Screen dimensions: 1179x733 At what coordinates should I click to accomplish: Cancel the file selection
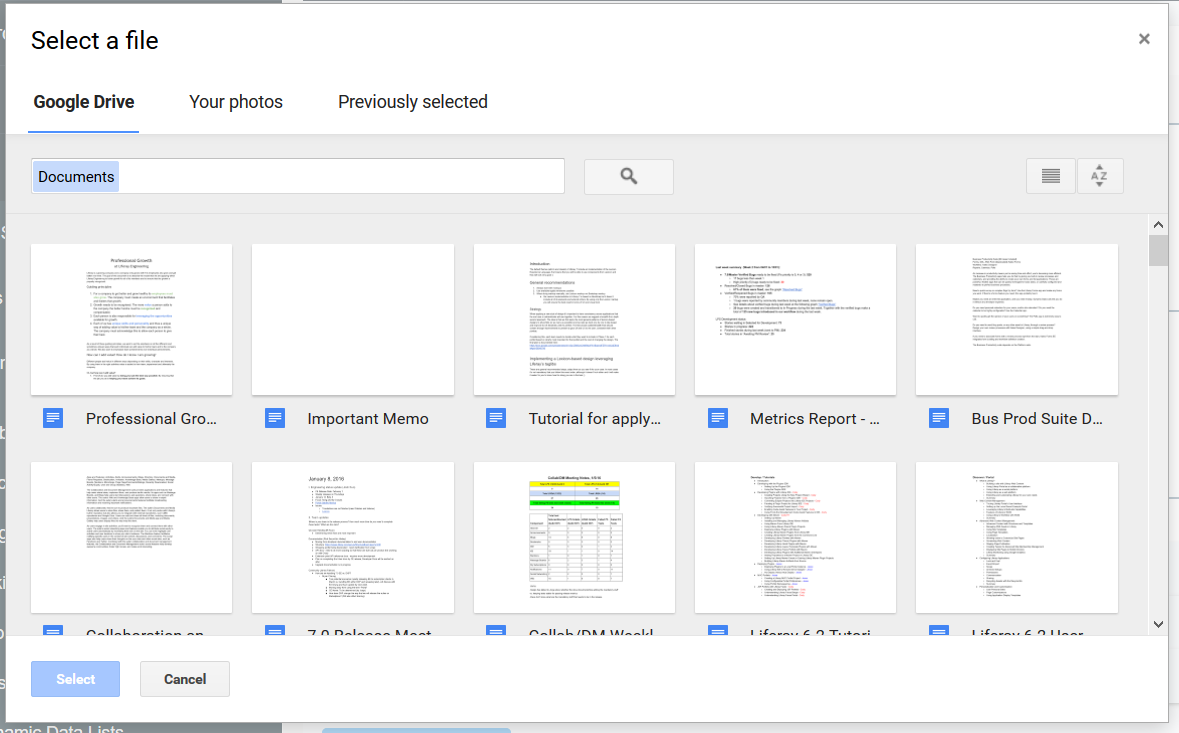click(184, 678)
